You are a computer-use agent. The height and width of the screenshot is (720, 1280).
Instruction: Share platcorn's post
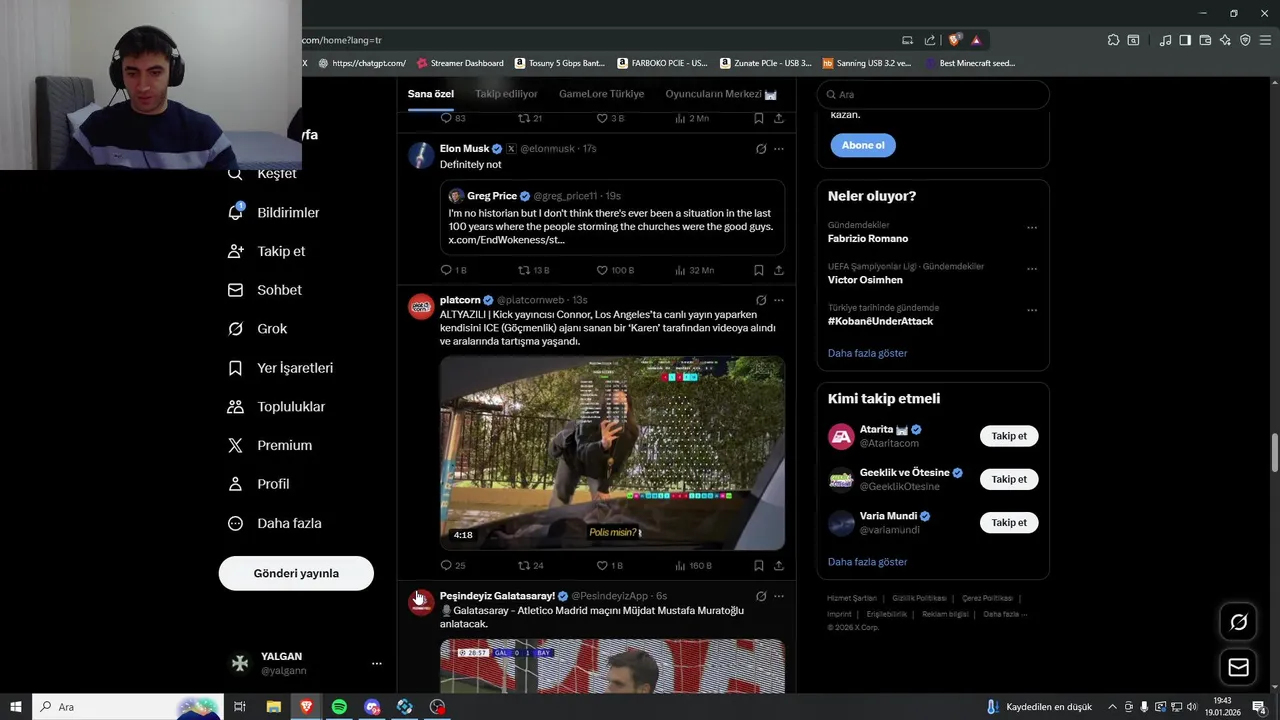pos(778,565)
